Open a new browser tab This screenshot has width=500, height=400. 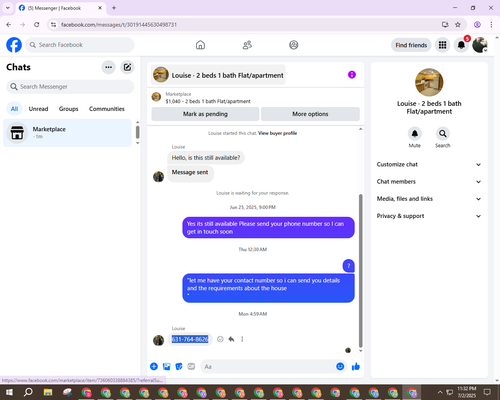114,8
